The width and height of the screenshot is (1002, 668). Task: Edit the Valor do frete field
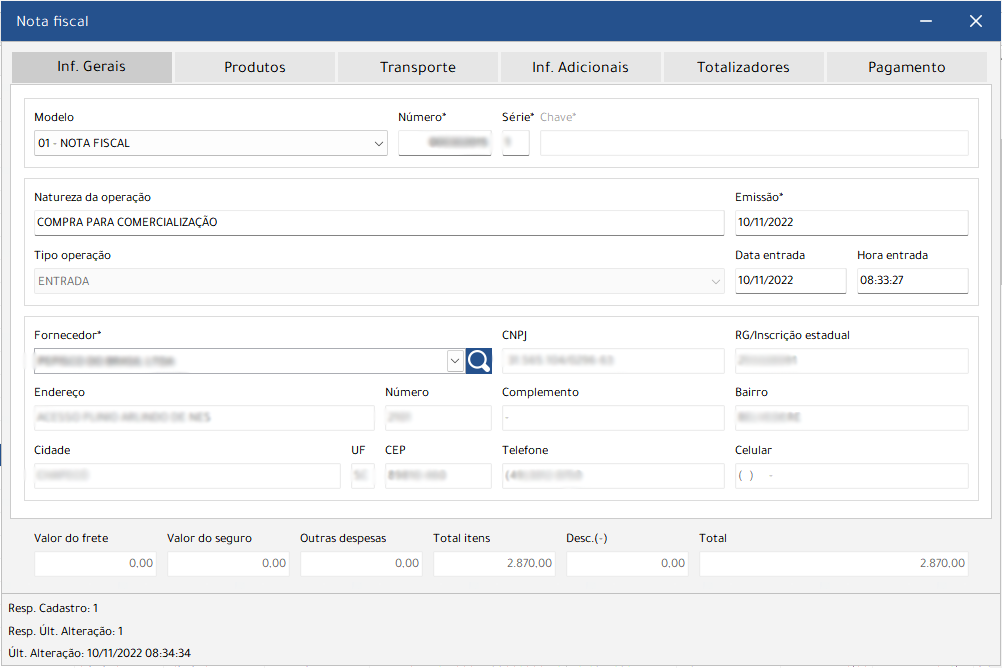[95, 564]
